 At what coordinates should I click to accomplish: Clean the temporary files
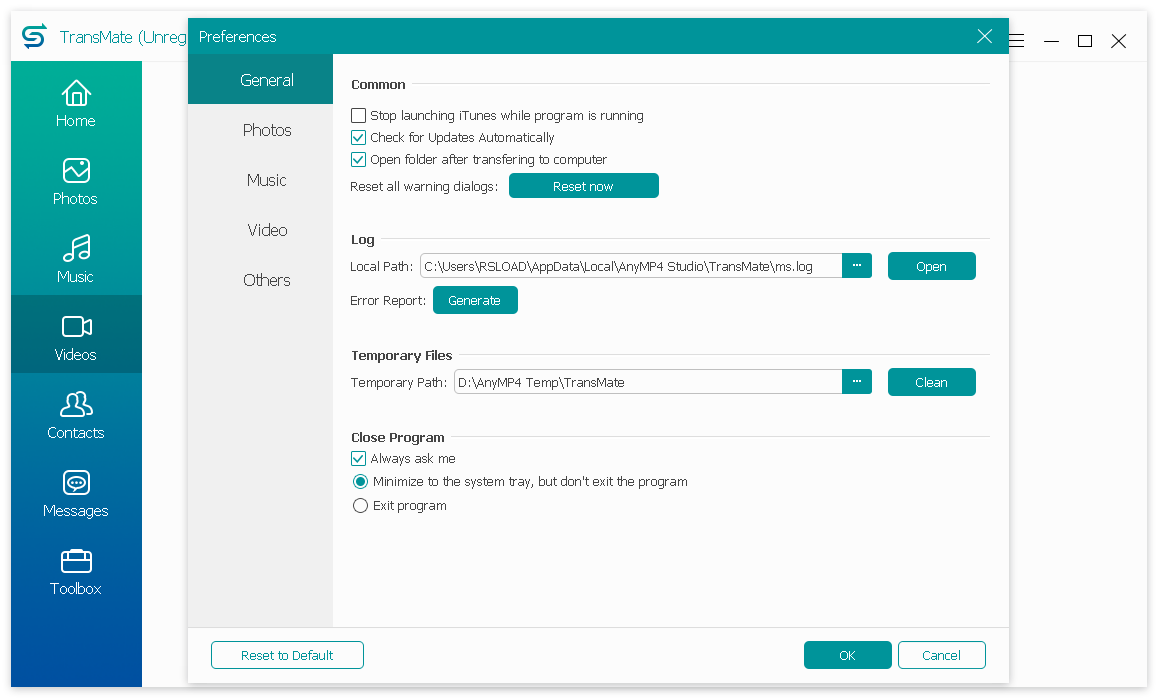931,383
